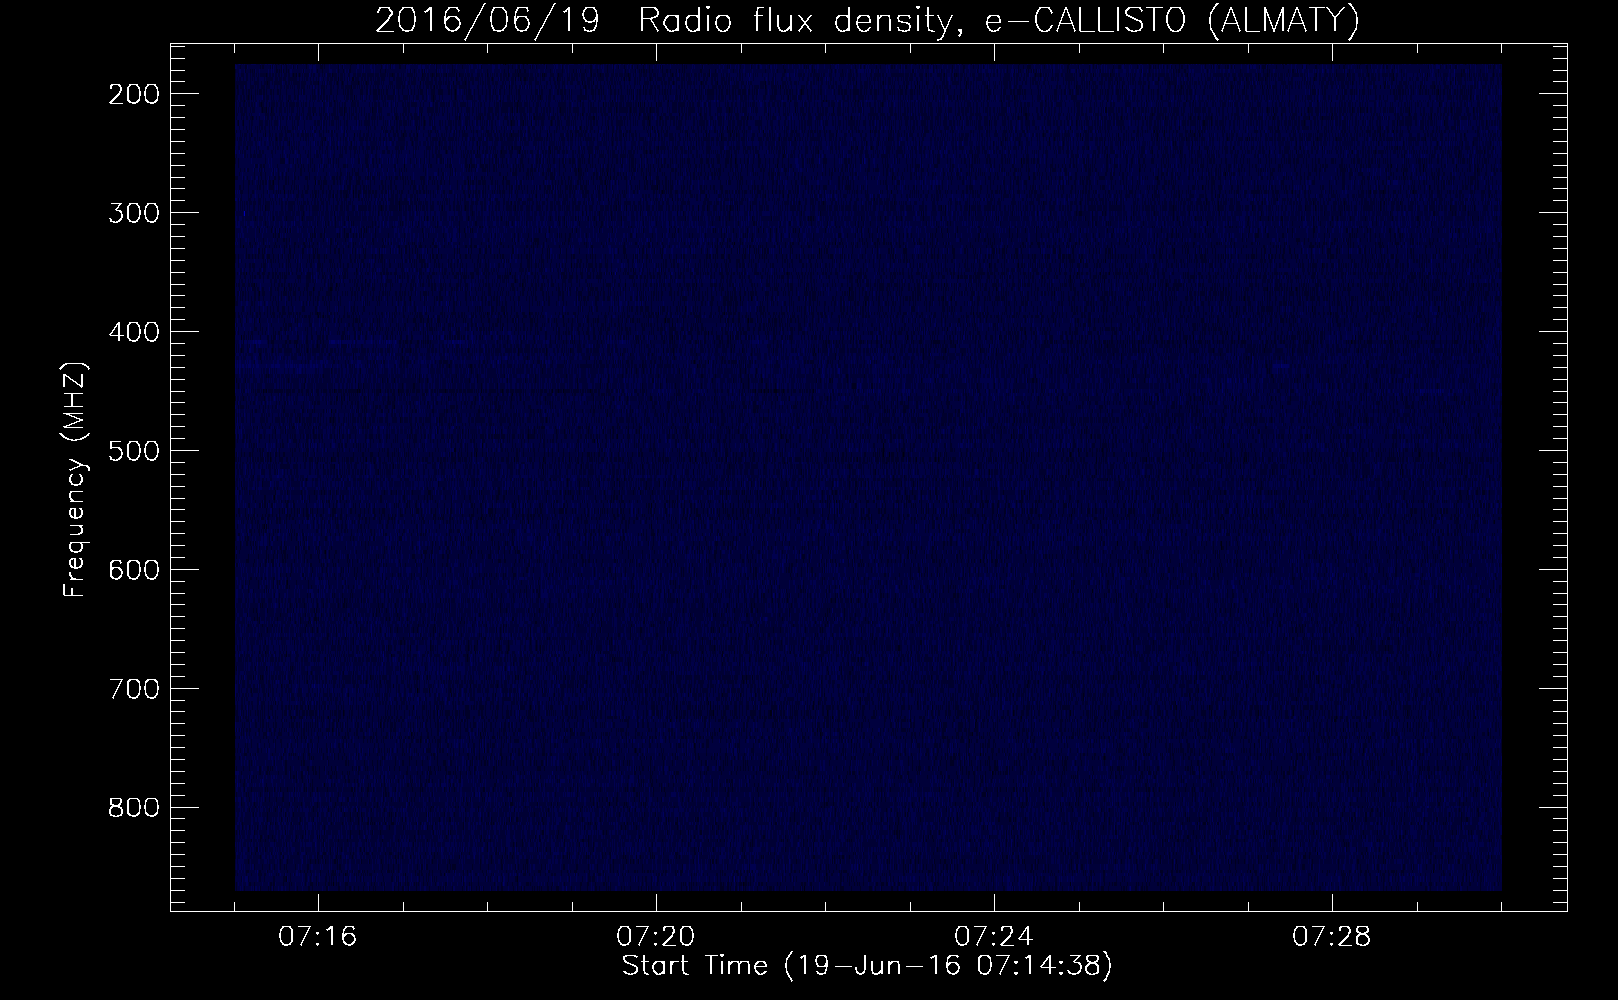Click the 500 frequency tick label
The height and width of the screenshot is (1000, 1618).
point(133,450)
